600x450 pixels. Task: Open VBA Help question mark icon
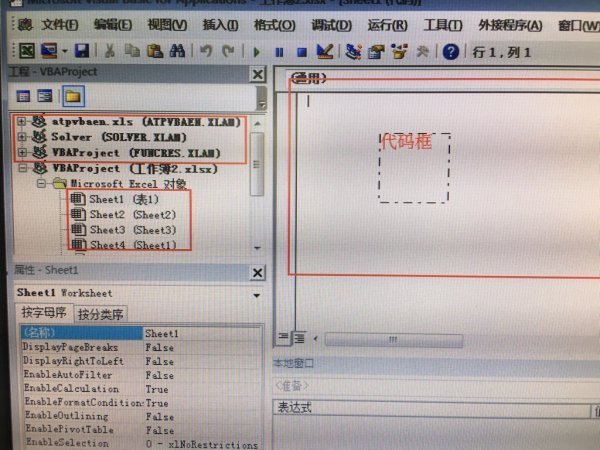point(450,52)
